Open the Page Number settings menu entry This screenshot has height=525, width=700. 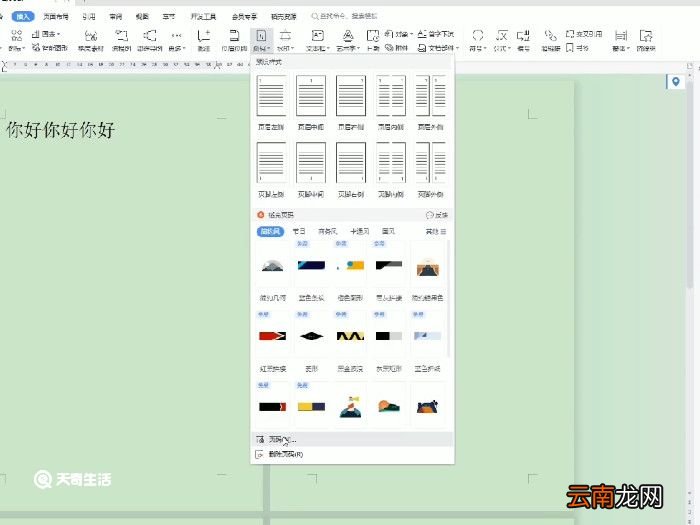point(352,439)
